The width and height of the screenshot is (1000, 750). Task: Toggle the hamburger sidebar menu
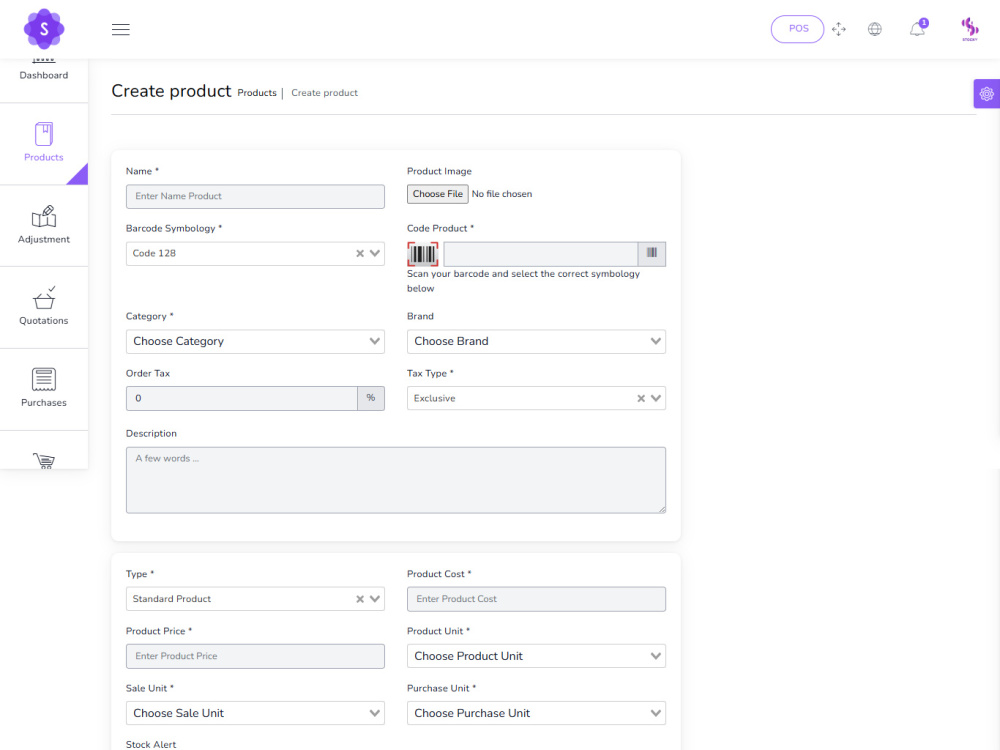(x=121, y=29)
